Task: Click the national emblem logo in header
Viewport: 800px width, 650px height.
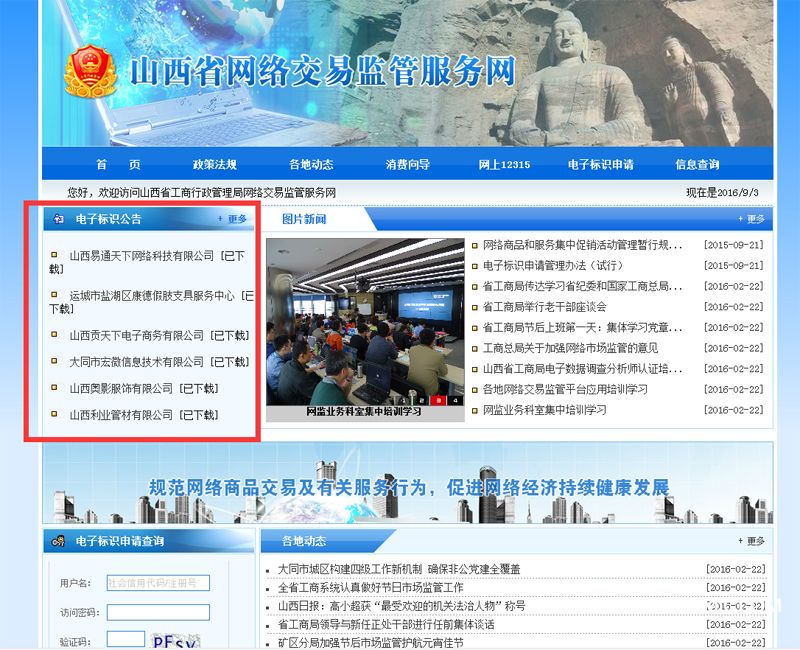Action: [91, 73]
